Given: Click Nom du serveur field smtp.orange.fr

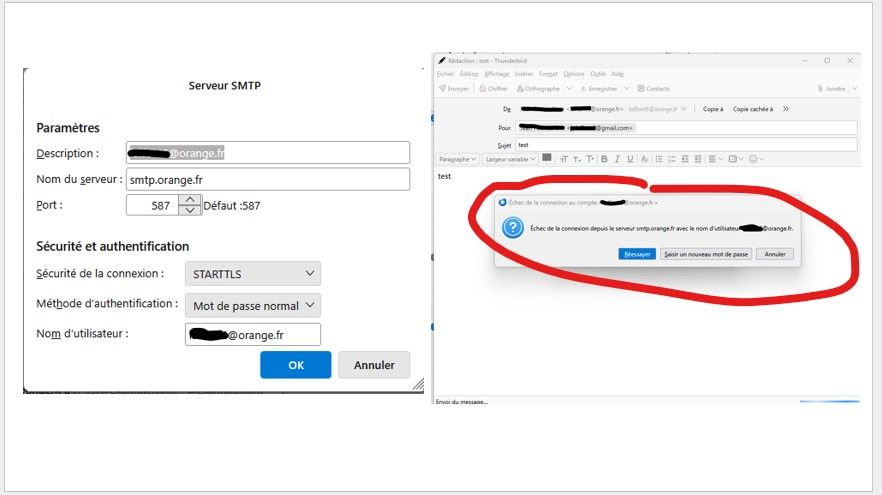Looking at the screenshot, I should 268,179.
